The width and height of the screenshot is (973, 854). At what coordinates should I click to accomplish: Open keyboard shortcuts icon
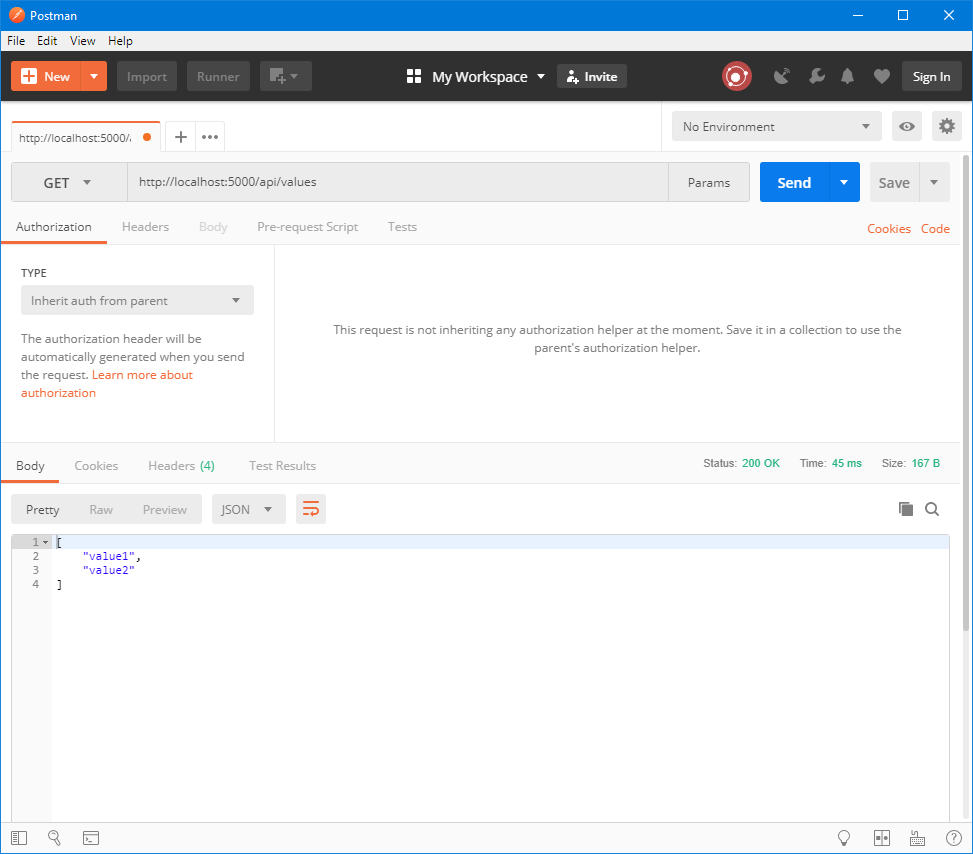(x=917, y=838)
